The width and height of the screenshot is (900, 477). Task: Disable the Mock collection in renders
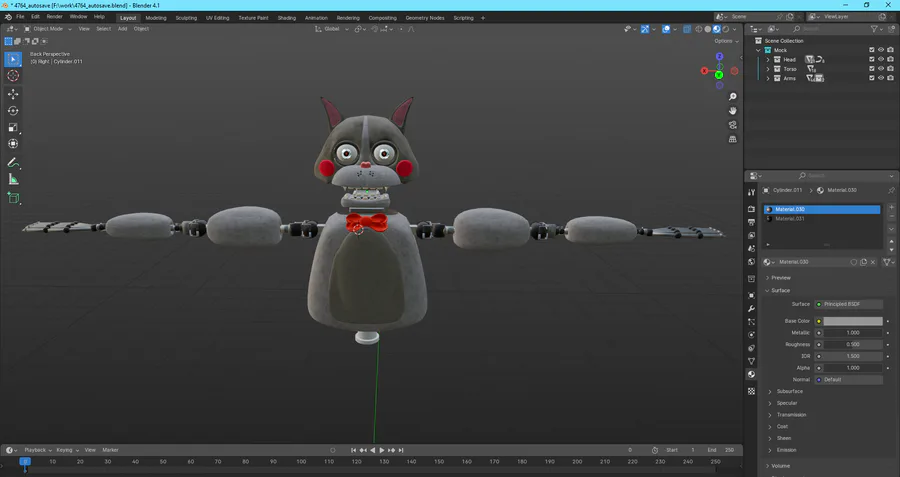tap(890, 51)
